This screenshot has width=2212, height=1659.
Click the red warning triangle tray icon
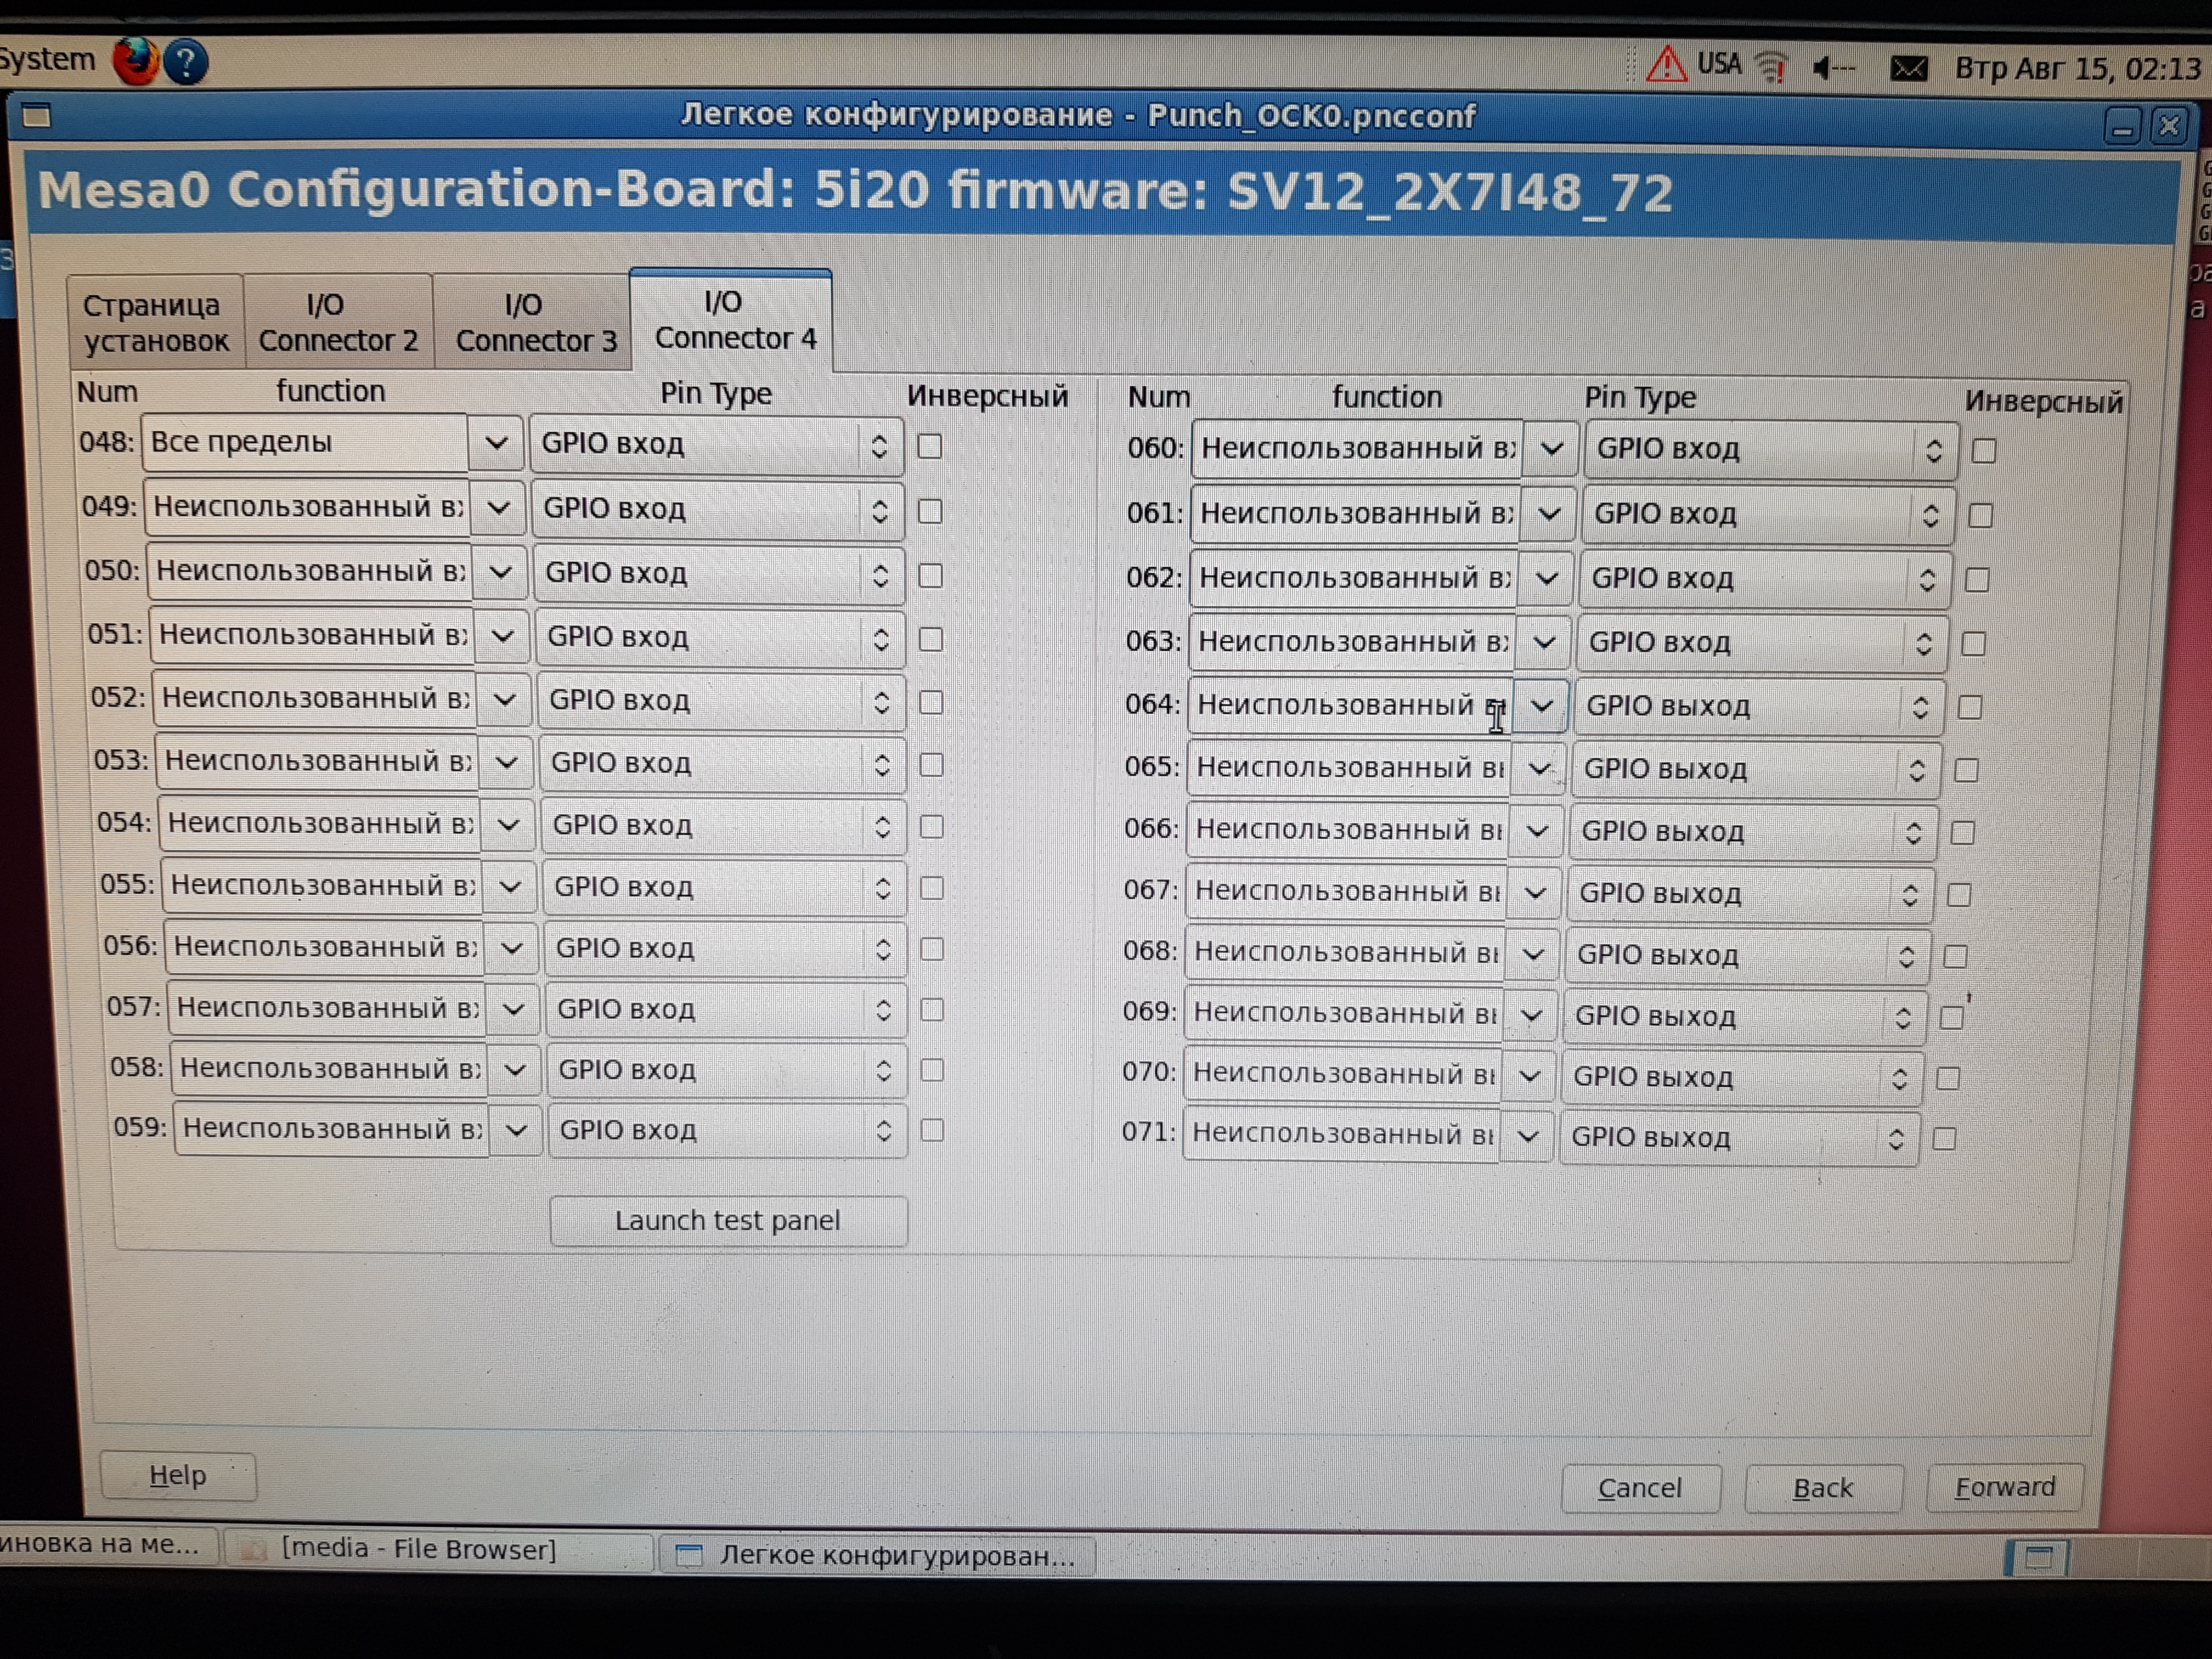point(1666,66)
